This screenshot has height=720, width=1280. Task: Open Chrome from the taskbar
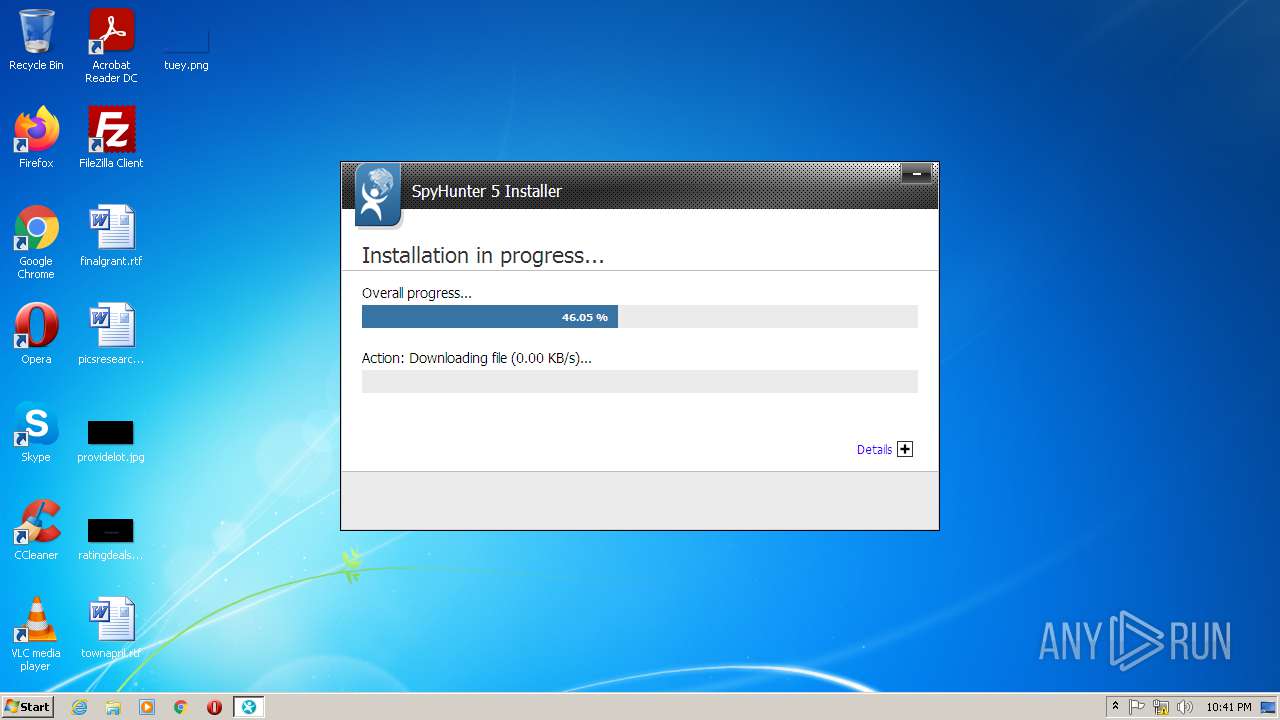(x=181, y=707)
